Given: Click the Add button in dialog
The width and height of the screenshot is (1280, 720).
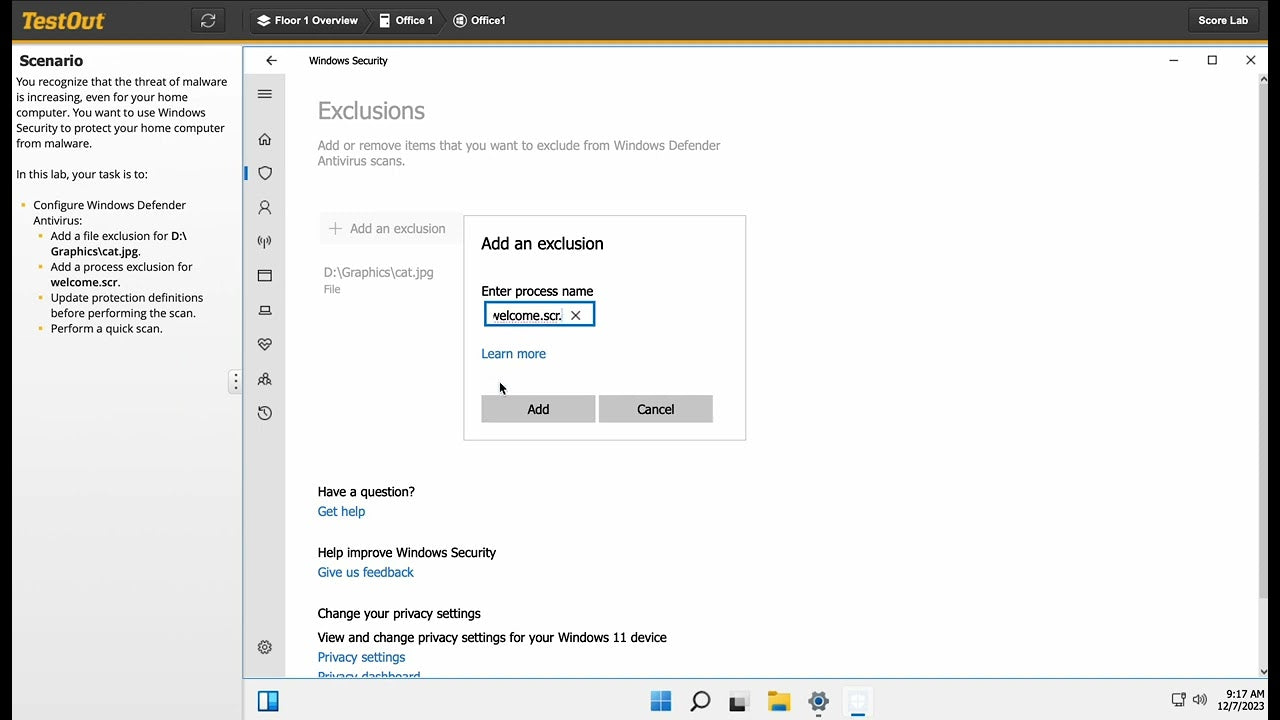Looking at the screenshot, I should [x=538, y=409].
